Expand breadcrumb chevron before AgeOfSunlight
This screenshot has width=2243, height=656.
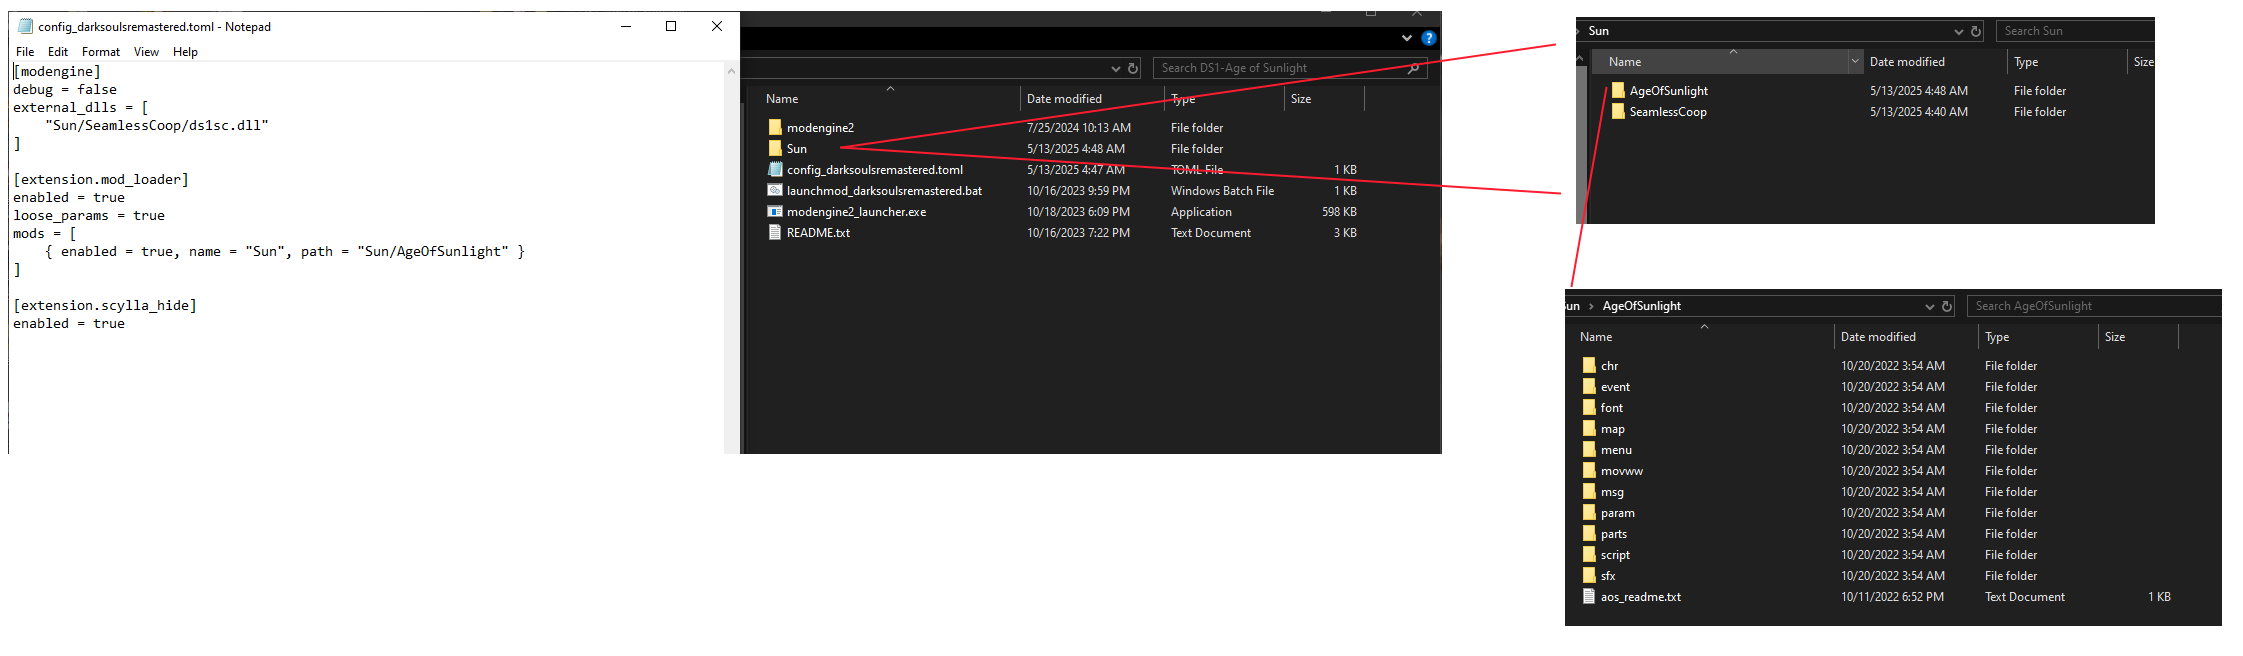tap(1591, 306)
